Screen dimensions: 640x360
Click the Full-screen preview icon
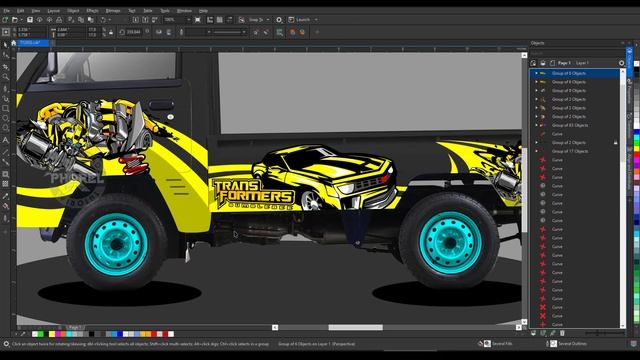198,20
